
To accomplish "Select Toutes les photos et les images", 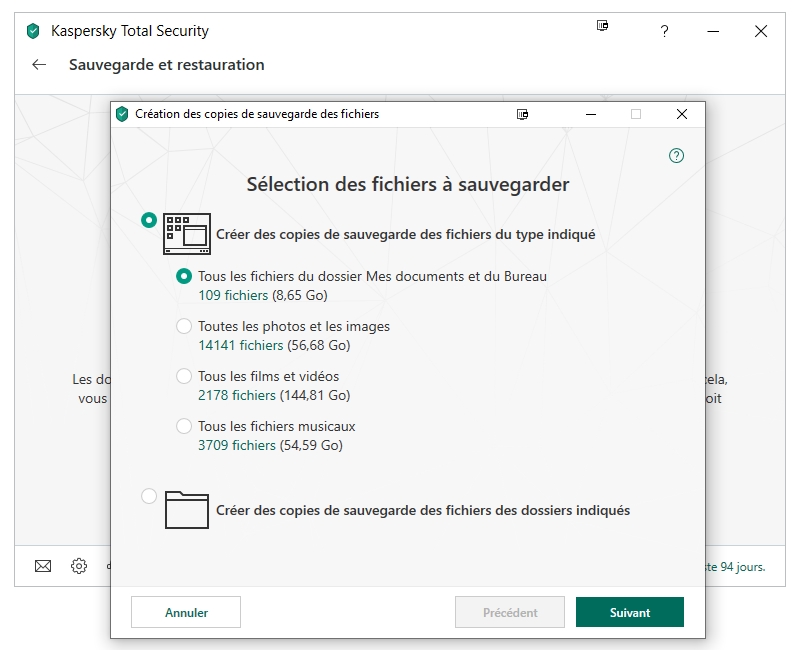I will pos(184,326).
